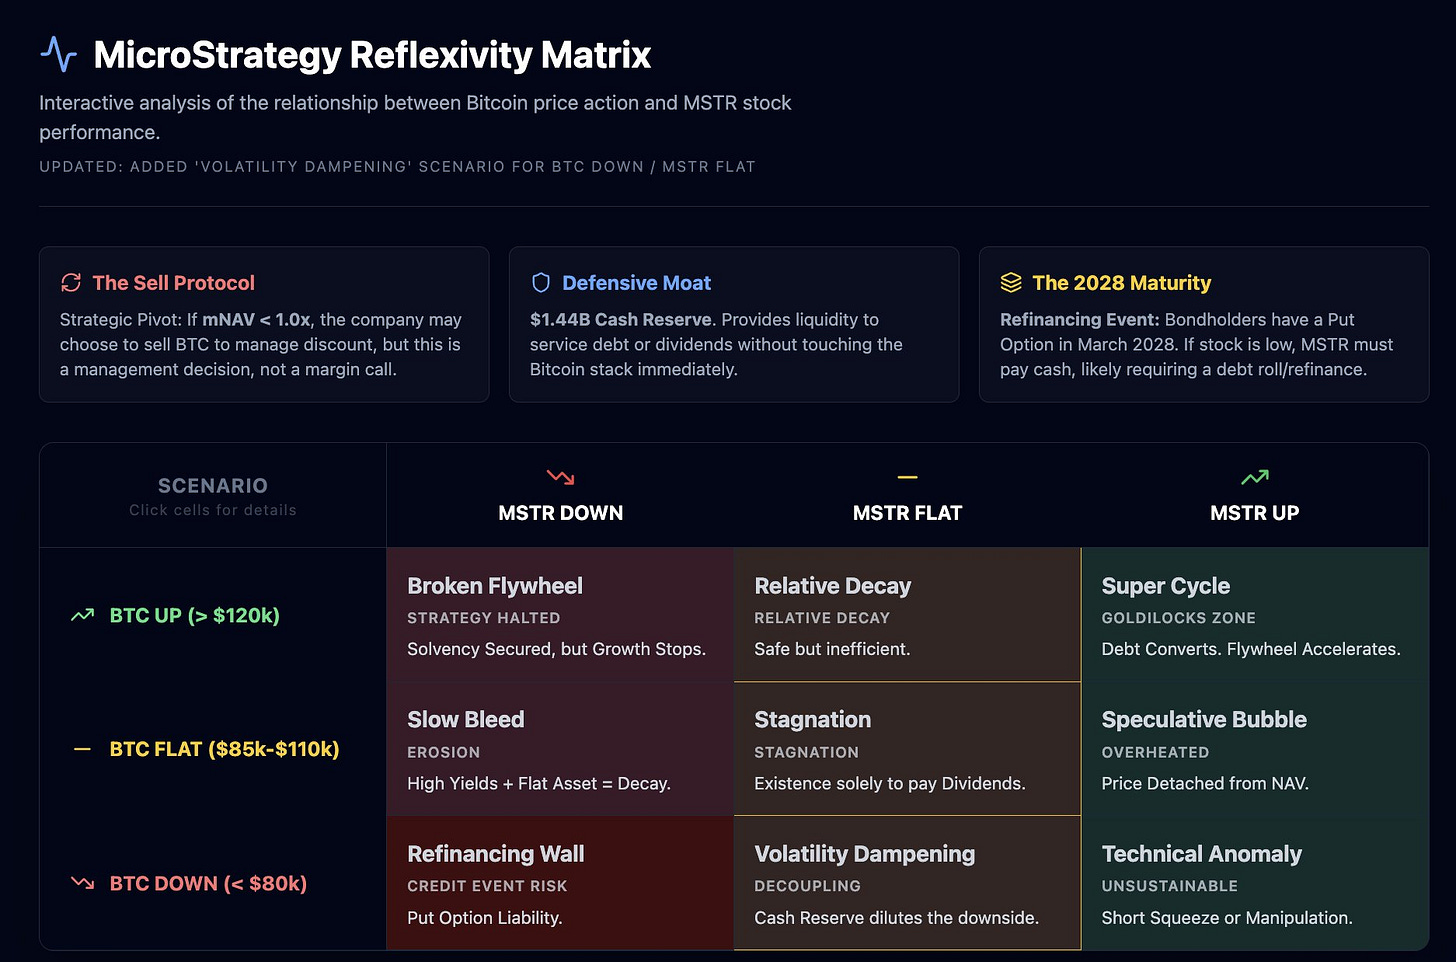The width and height of the screenshot is (1456, 962).
Task: Open the Broken Flywheel cell
Action: [x=560, y=615]
